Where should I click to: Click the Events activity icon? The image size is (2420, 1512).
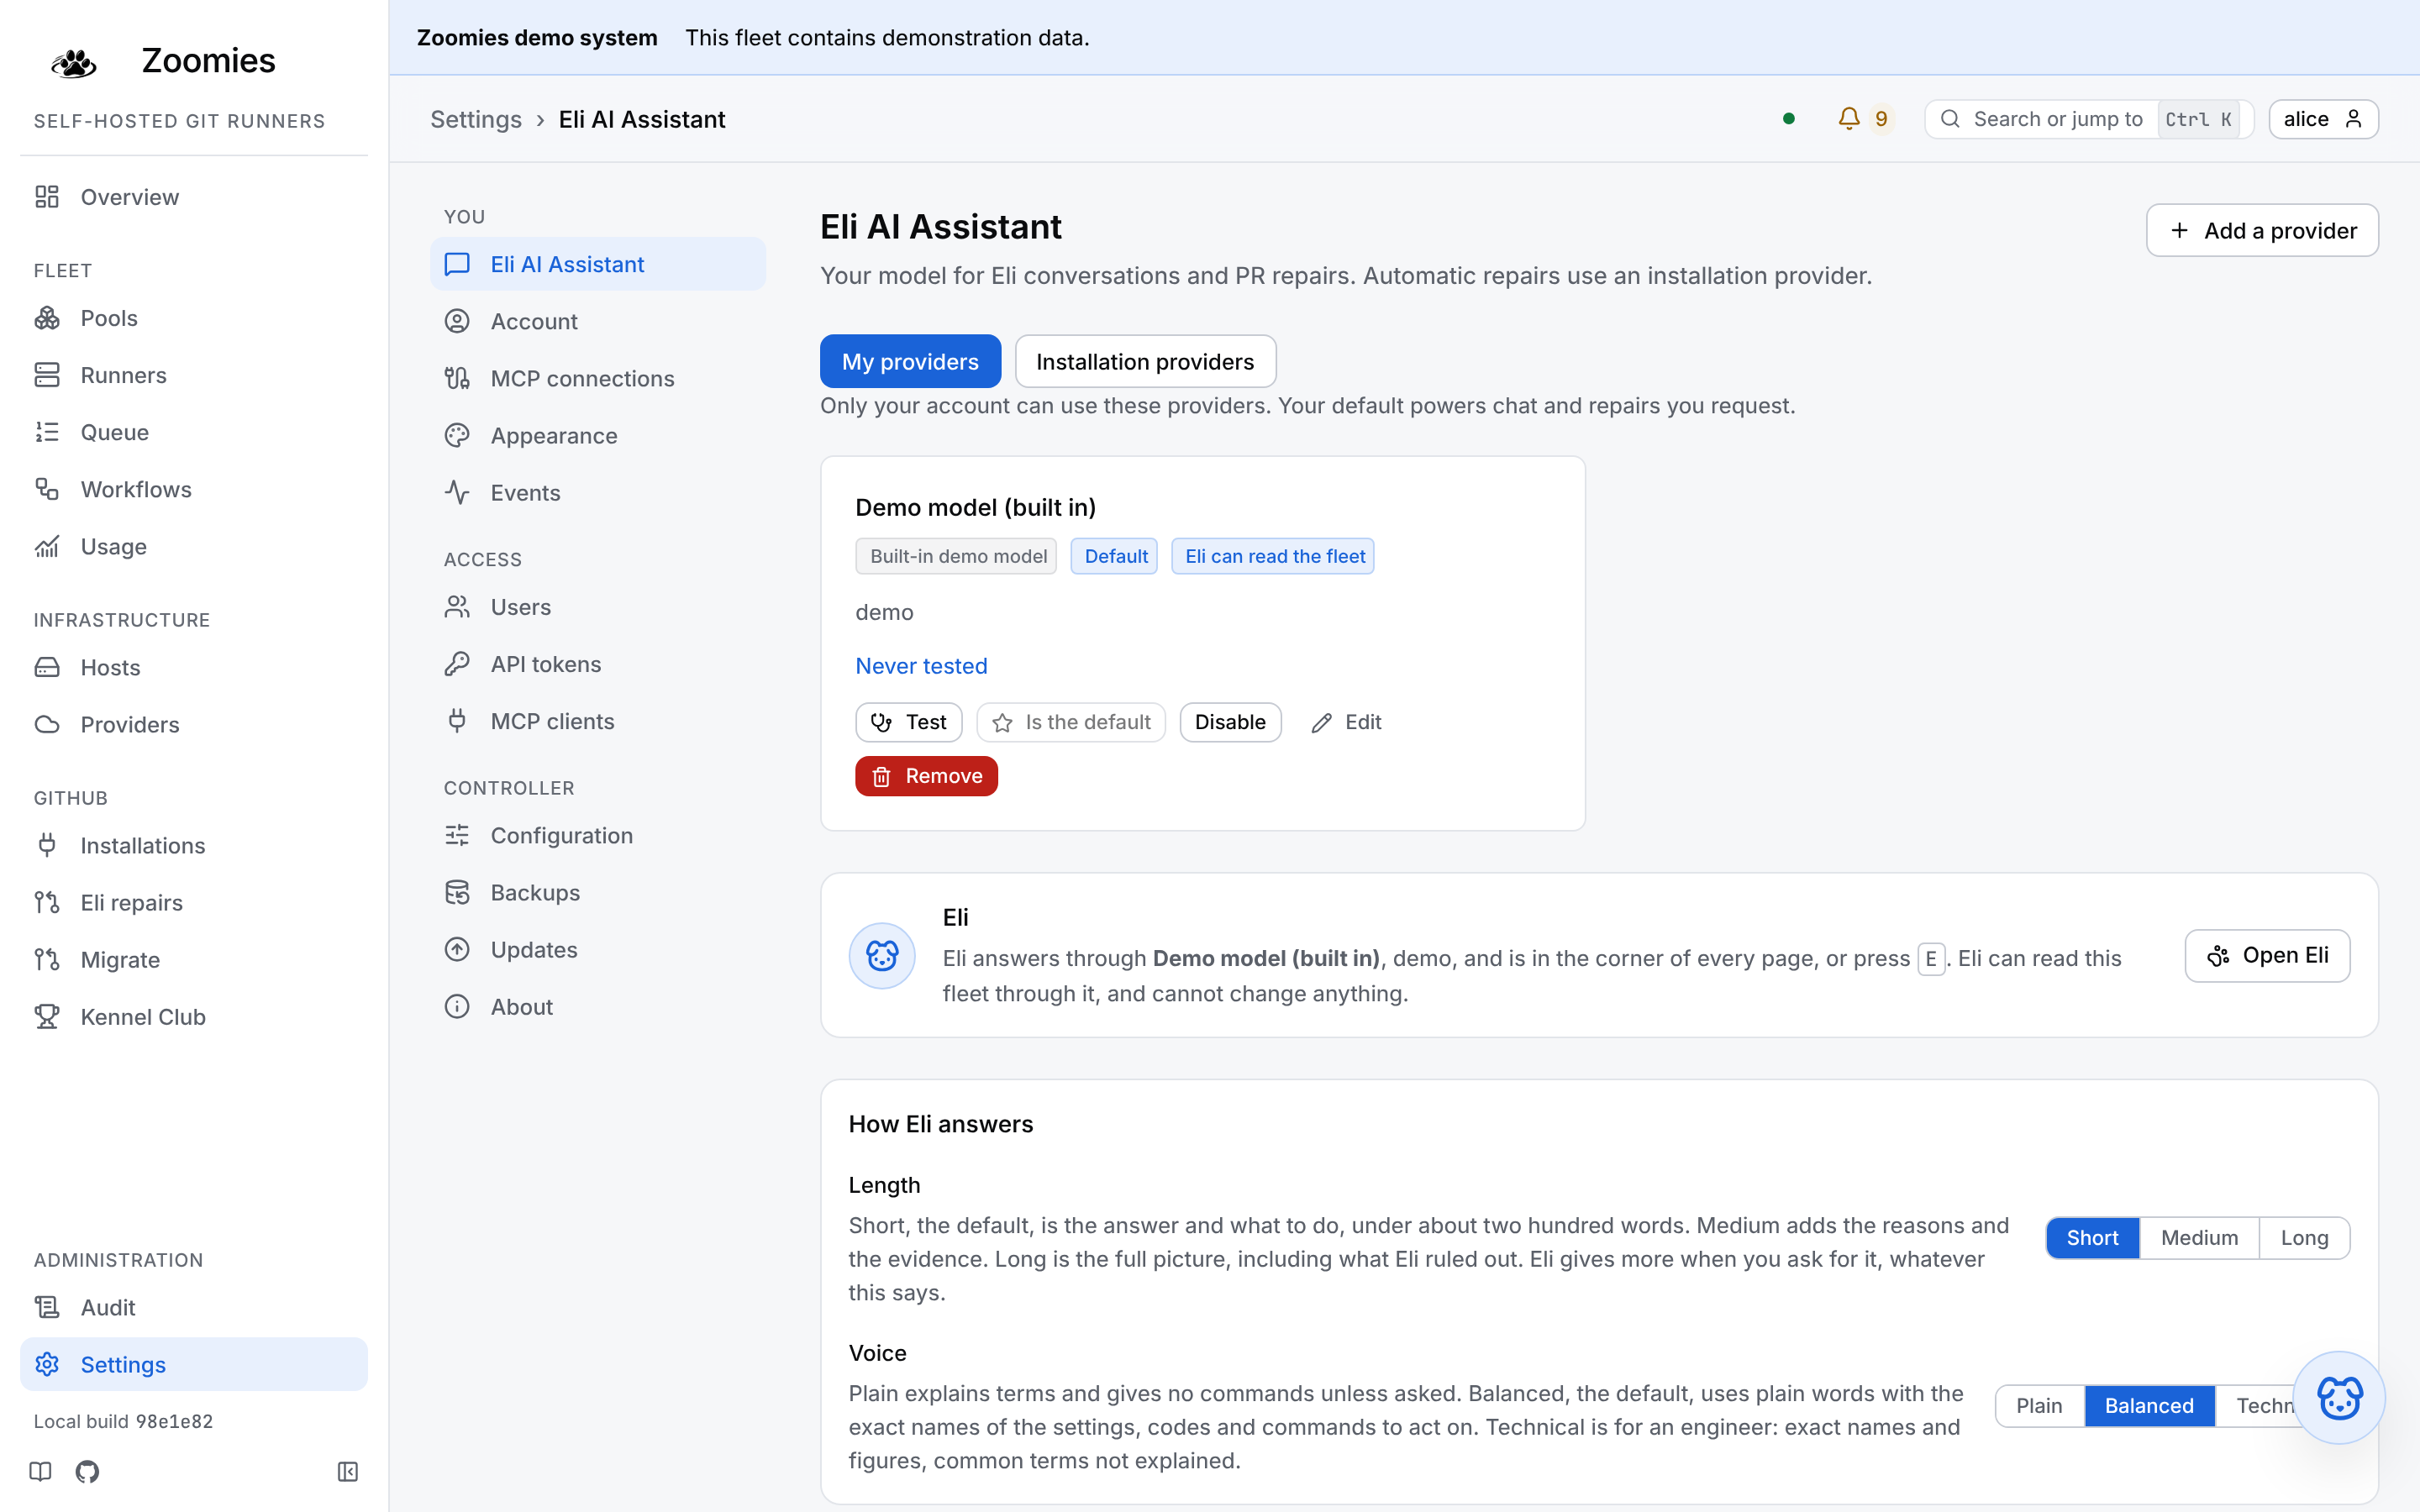point(457,492)
